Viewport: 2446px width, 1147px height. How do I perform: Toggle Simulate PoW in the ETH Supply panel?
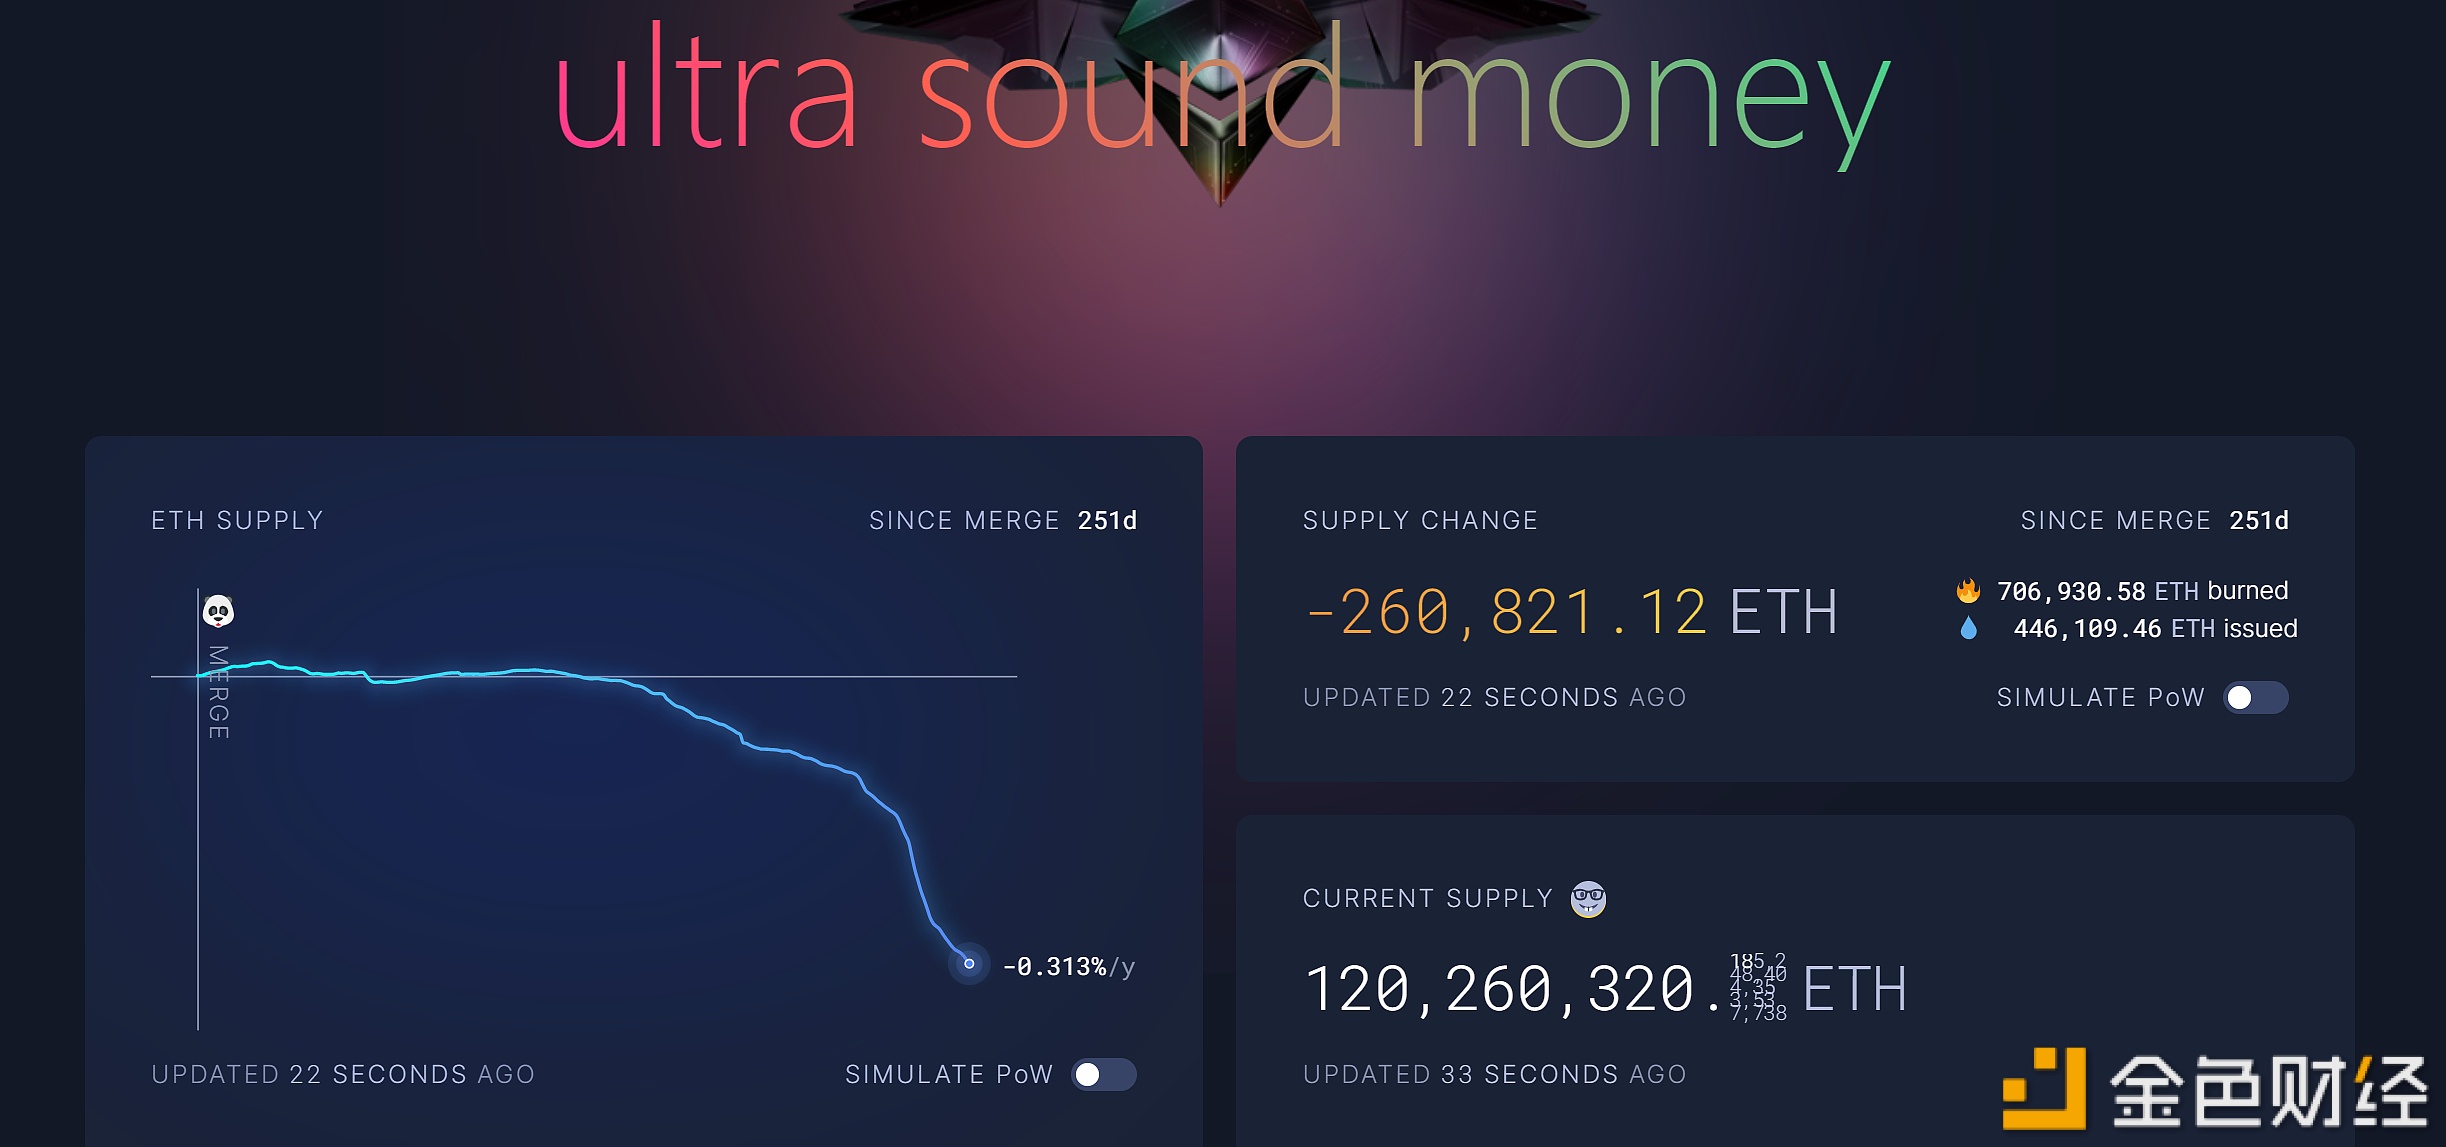pyautogui.click(x=1103, y=1074)
